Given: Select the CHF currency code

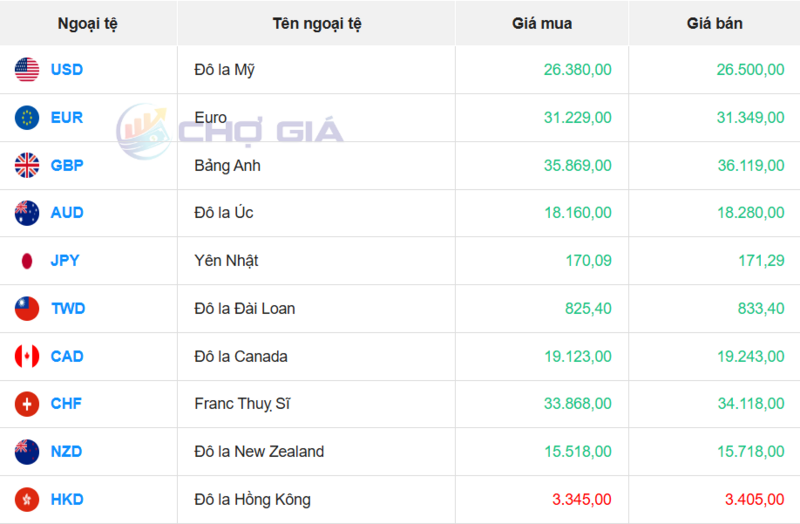Looking at the screenshot, I should coord(66,404).
